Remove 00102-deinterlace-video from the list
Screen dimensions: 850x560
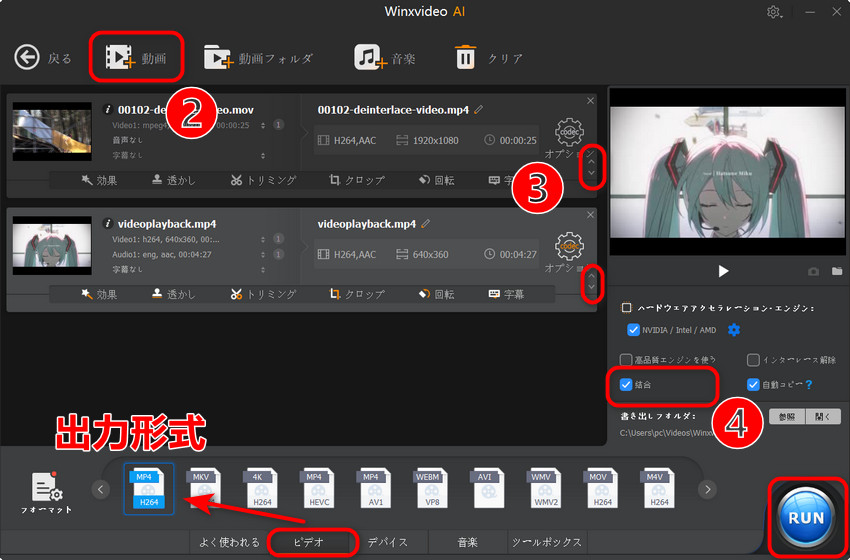click(x=590, y=101)
